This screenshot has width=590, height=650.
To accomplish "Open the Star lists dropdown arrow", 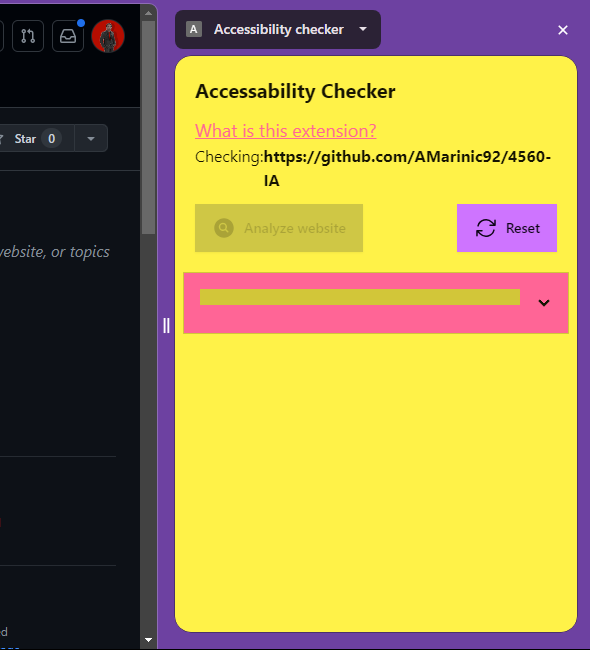I will tap(91, 138).
